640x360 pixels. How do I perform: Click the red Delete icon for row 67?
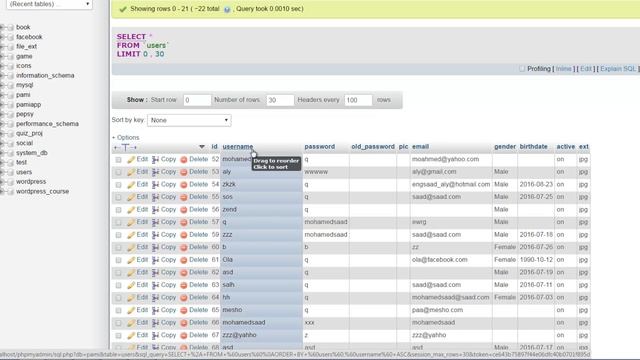tap(184, 336)
